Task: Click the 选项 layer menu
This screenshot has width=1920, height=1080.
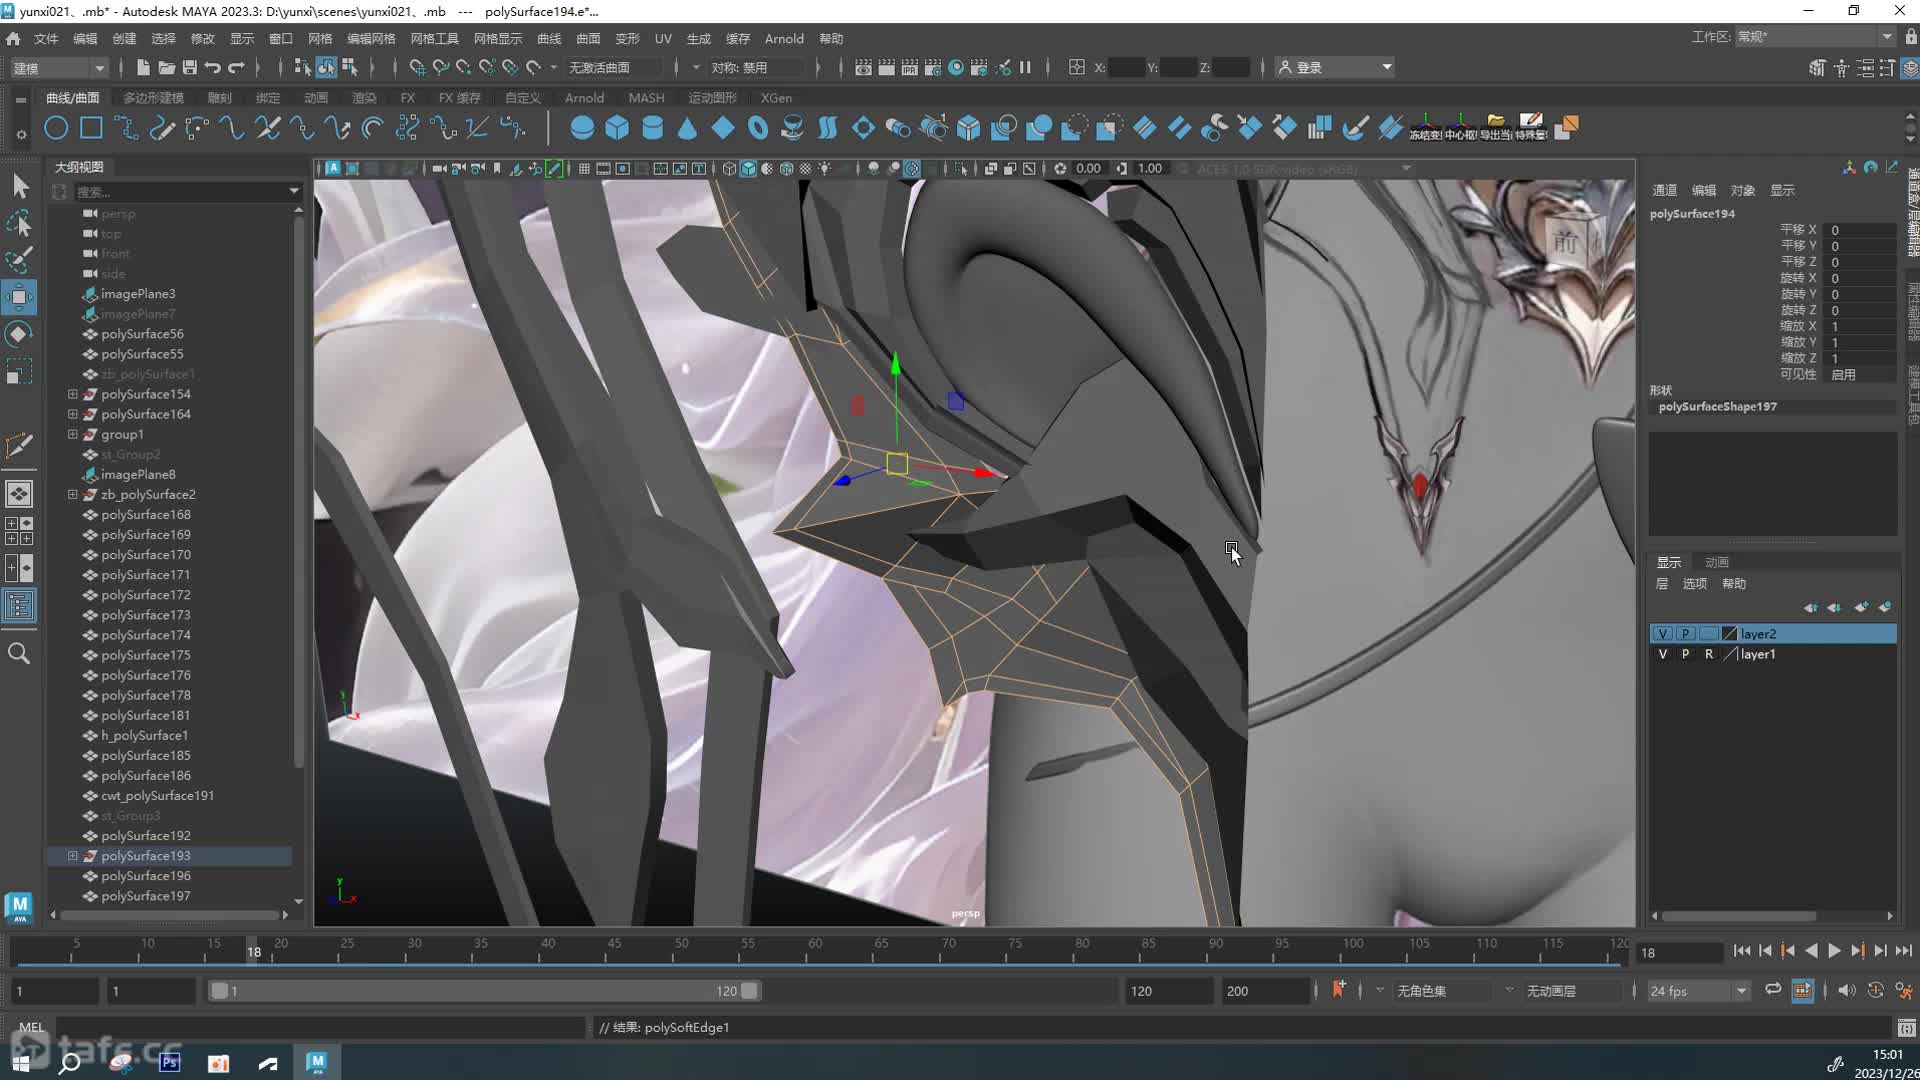Action: coord(1695,584)
